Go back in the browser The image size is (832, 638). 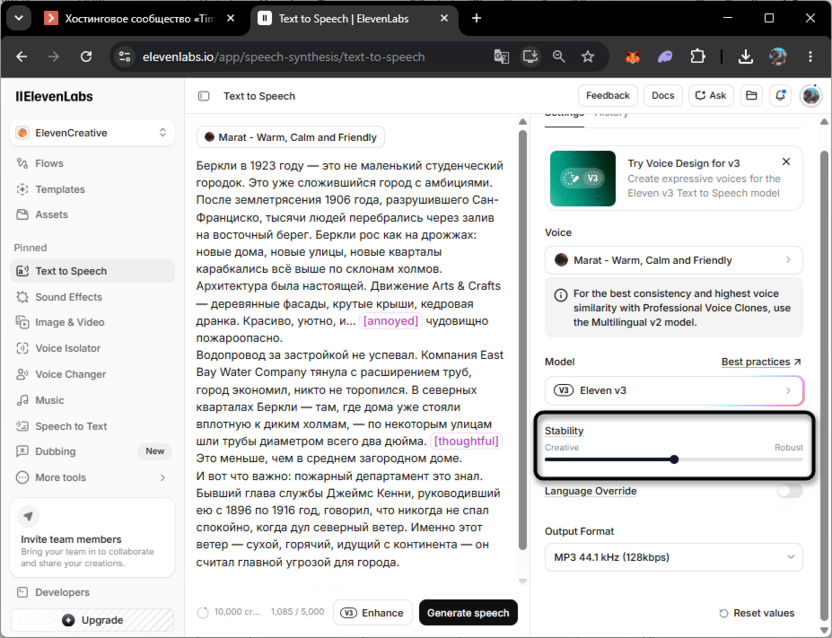[x=22, y=56]
